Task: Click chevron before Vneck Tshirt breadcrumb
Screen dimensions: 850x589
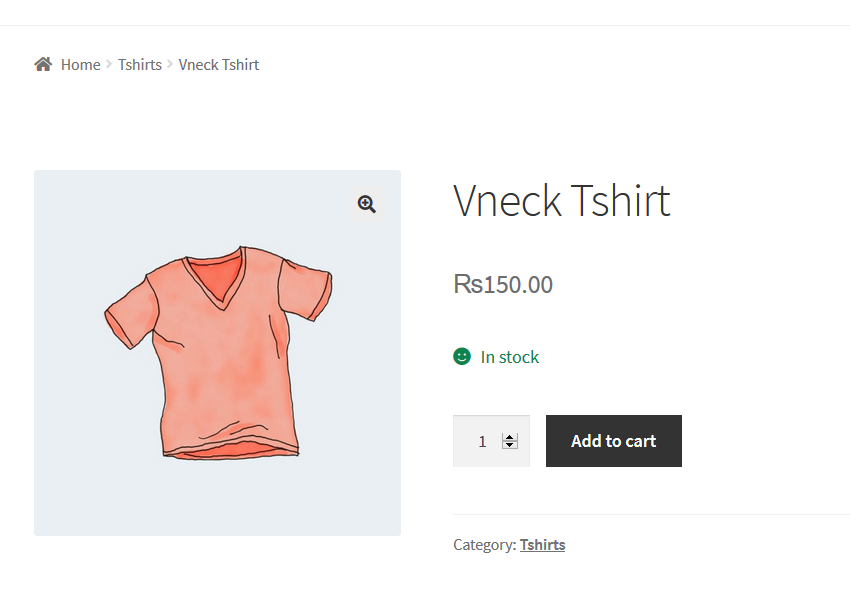Action: [x=170, y=64]
